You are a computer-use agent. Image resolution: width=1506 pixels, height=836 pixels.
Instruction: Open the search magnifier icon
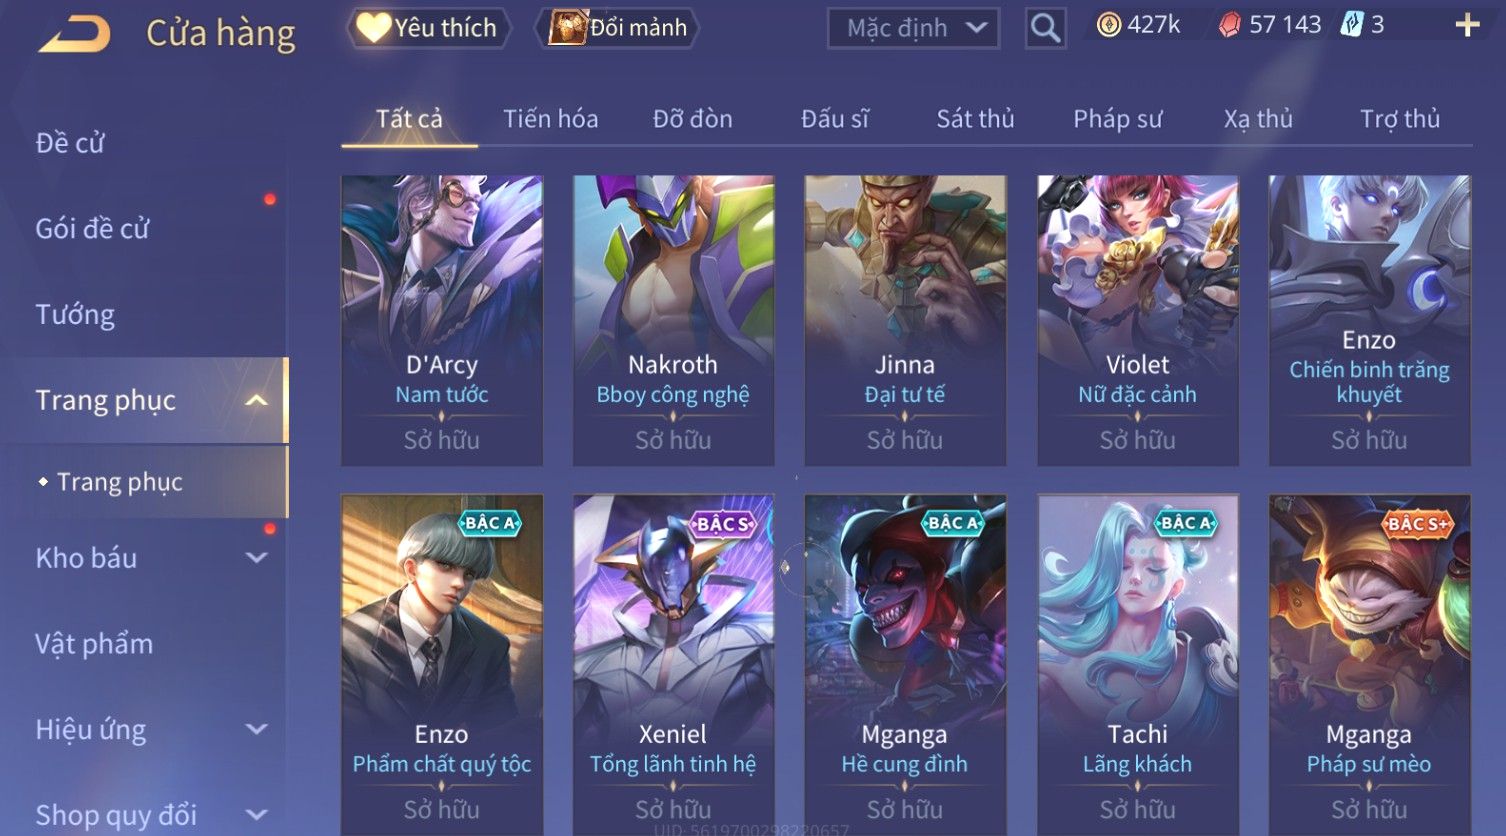click(x=1045, y=28)
